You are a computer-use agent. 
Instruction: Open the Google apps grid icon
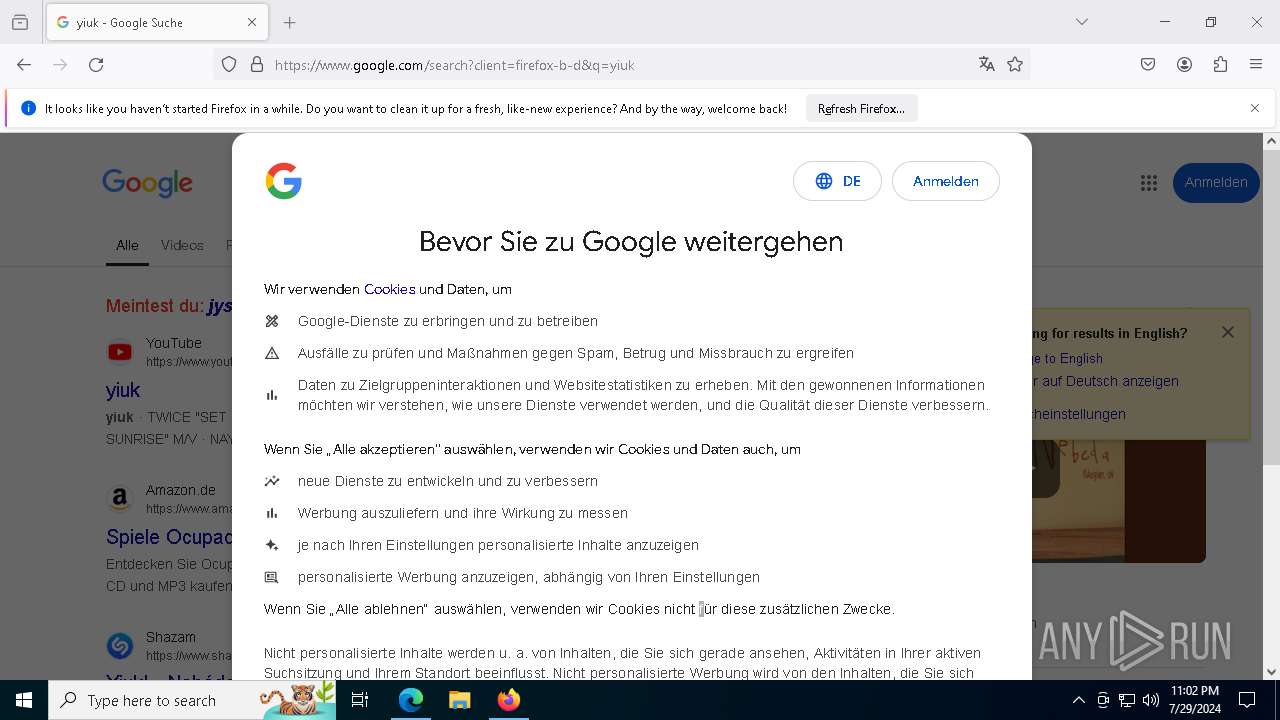[1148, 183]
